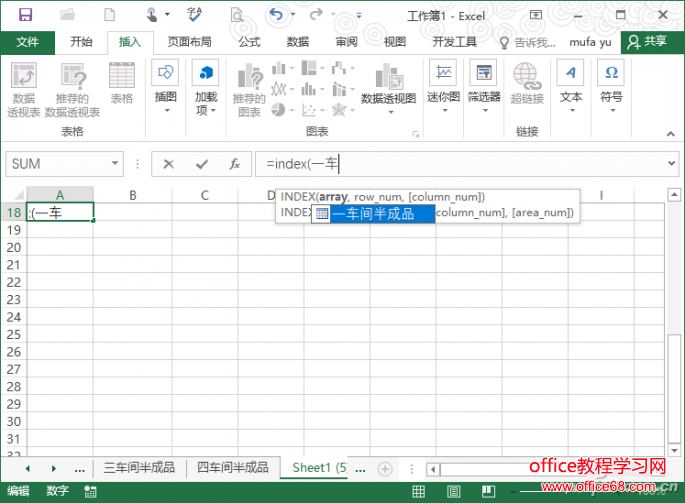The height and width of the screenshot is (503, 685).
Task: Cancel formula entry with X button
Action: pyautogui.click(x=169, y=164)
